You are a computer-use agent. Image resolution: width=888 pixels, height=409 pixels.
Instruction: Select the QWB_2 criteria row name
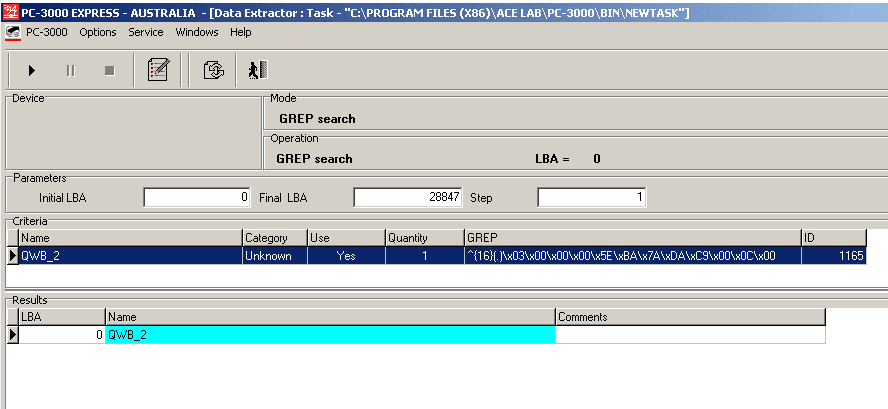coord(131,255)
